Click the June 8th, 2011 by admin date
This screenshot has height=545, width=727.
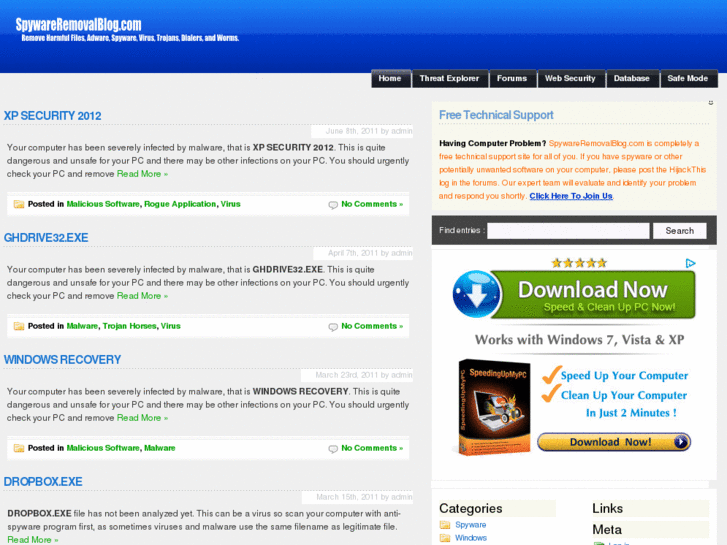[x=369, y=131]
